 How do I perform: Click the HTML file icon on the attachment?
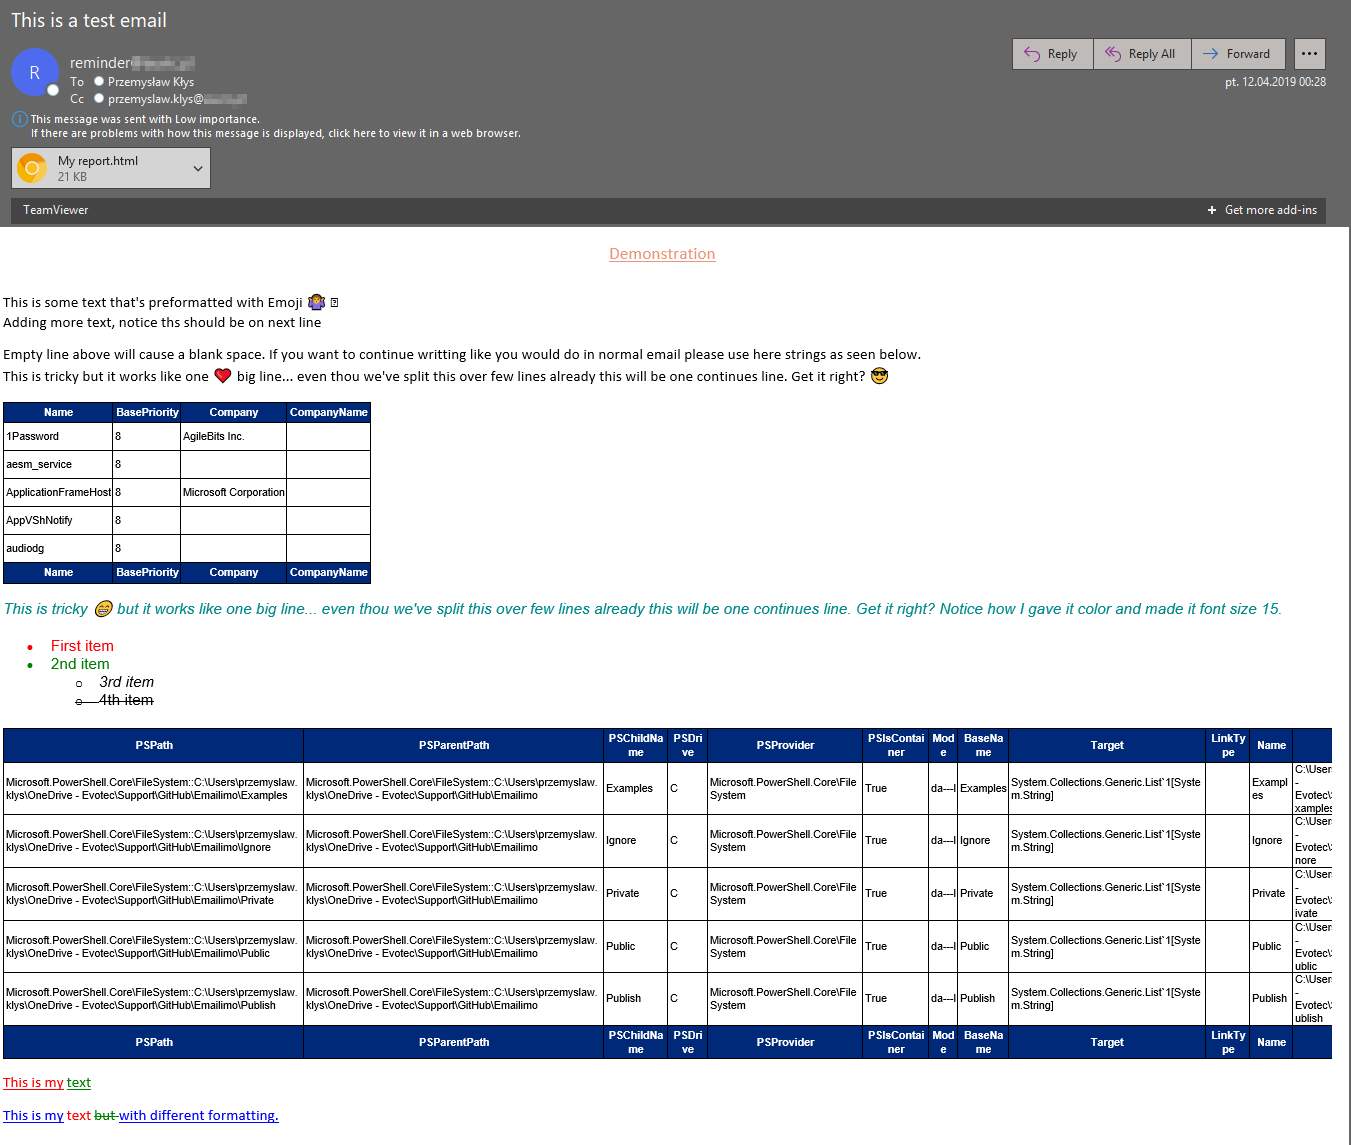(x=31, y=167)
